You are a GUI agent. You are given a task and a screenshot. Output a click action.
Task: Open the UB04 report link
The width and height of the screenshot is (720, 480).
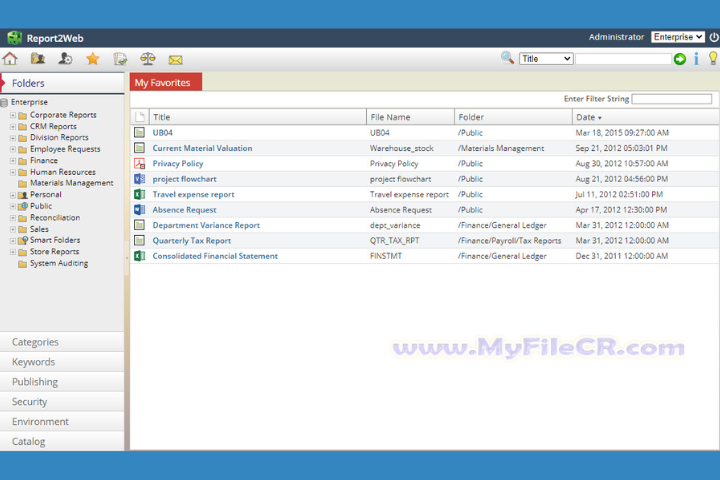point(163,133)
